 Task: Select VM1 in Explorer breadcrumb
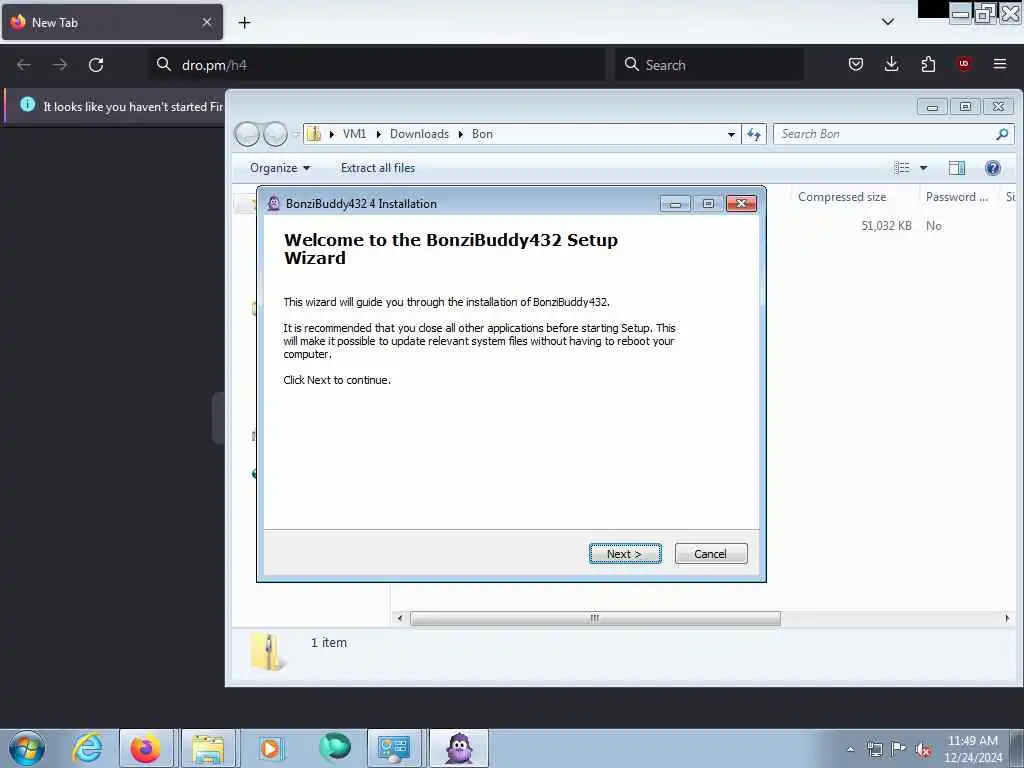coord(355,134)
